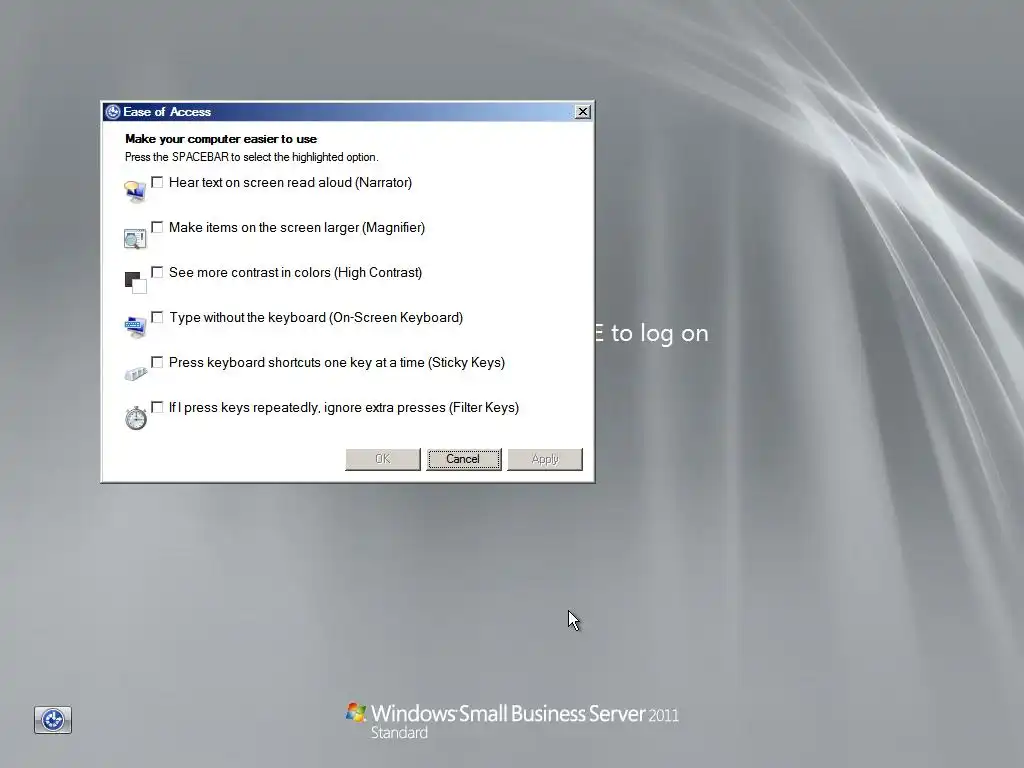
Task: Enable the Sticky Keys checkbox
Action: [157, 362]
